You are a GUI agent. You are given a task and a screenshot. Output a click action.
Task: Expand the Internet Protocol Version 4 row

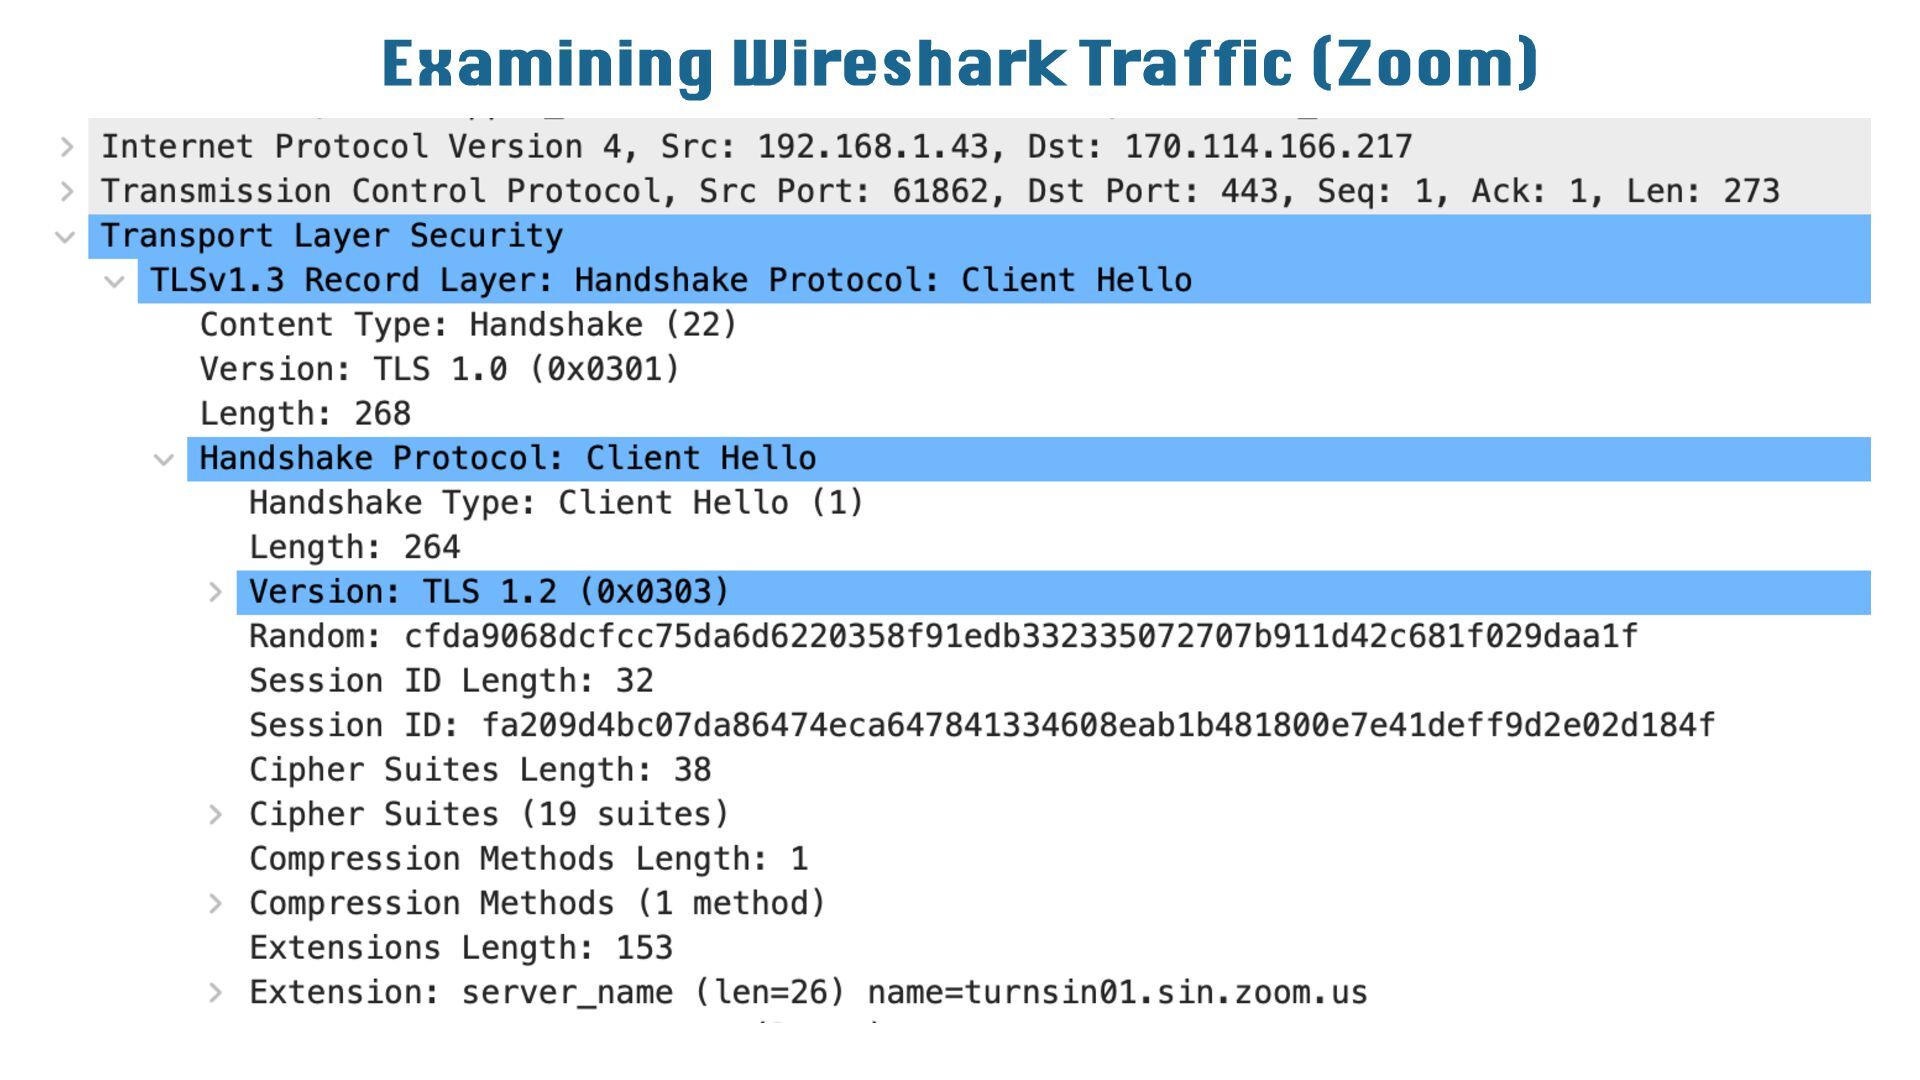point(67,147)
